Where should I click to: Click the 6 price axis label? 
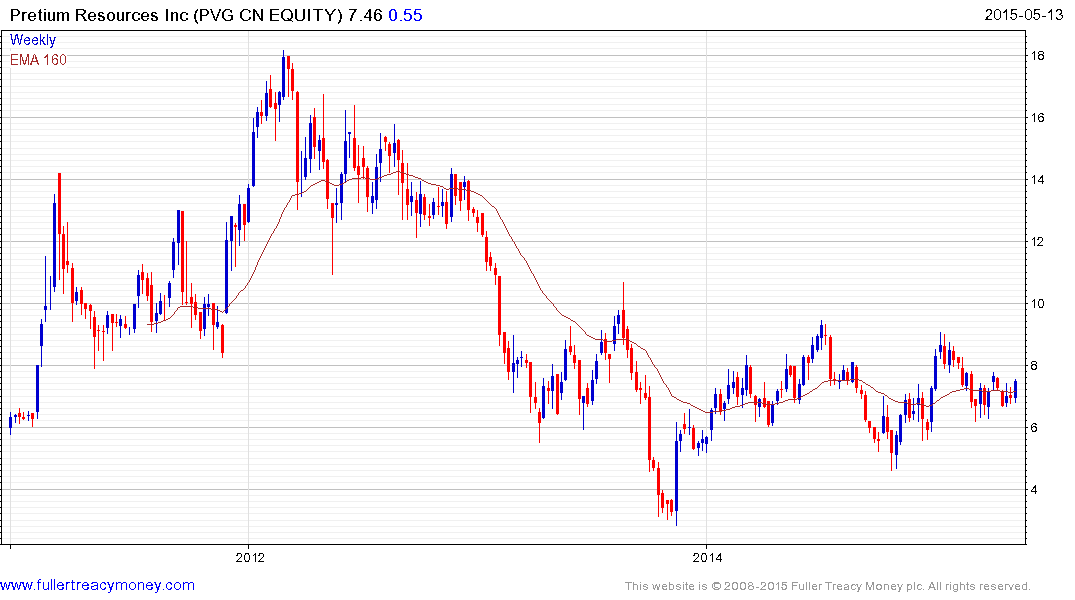(x=1034, y=428)
